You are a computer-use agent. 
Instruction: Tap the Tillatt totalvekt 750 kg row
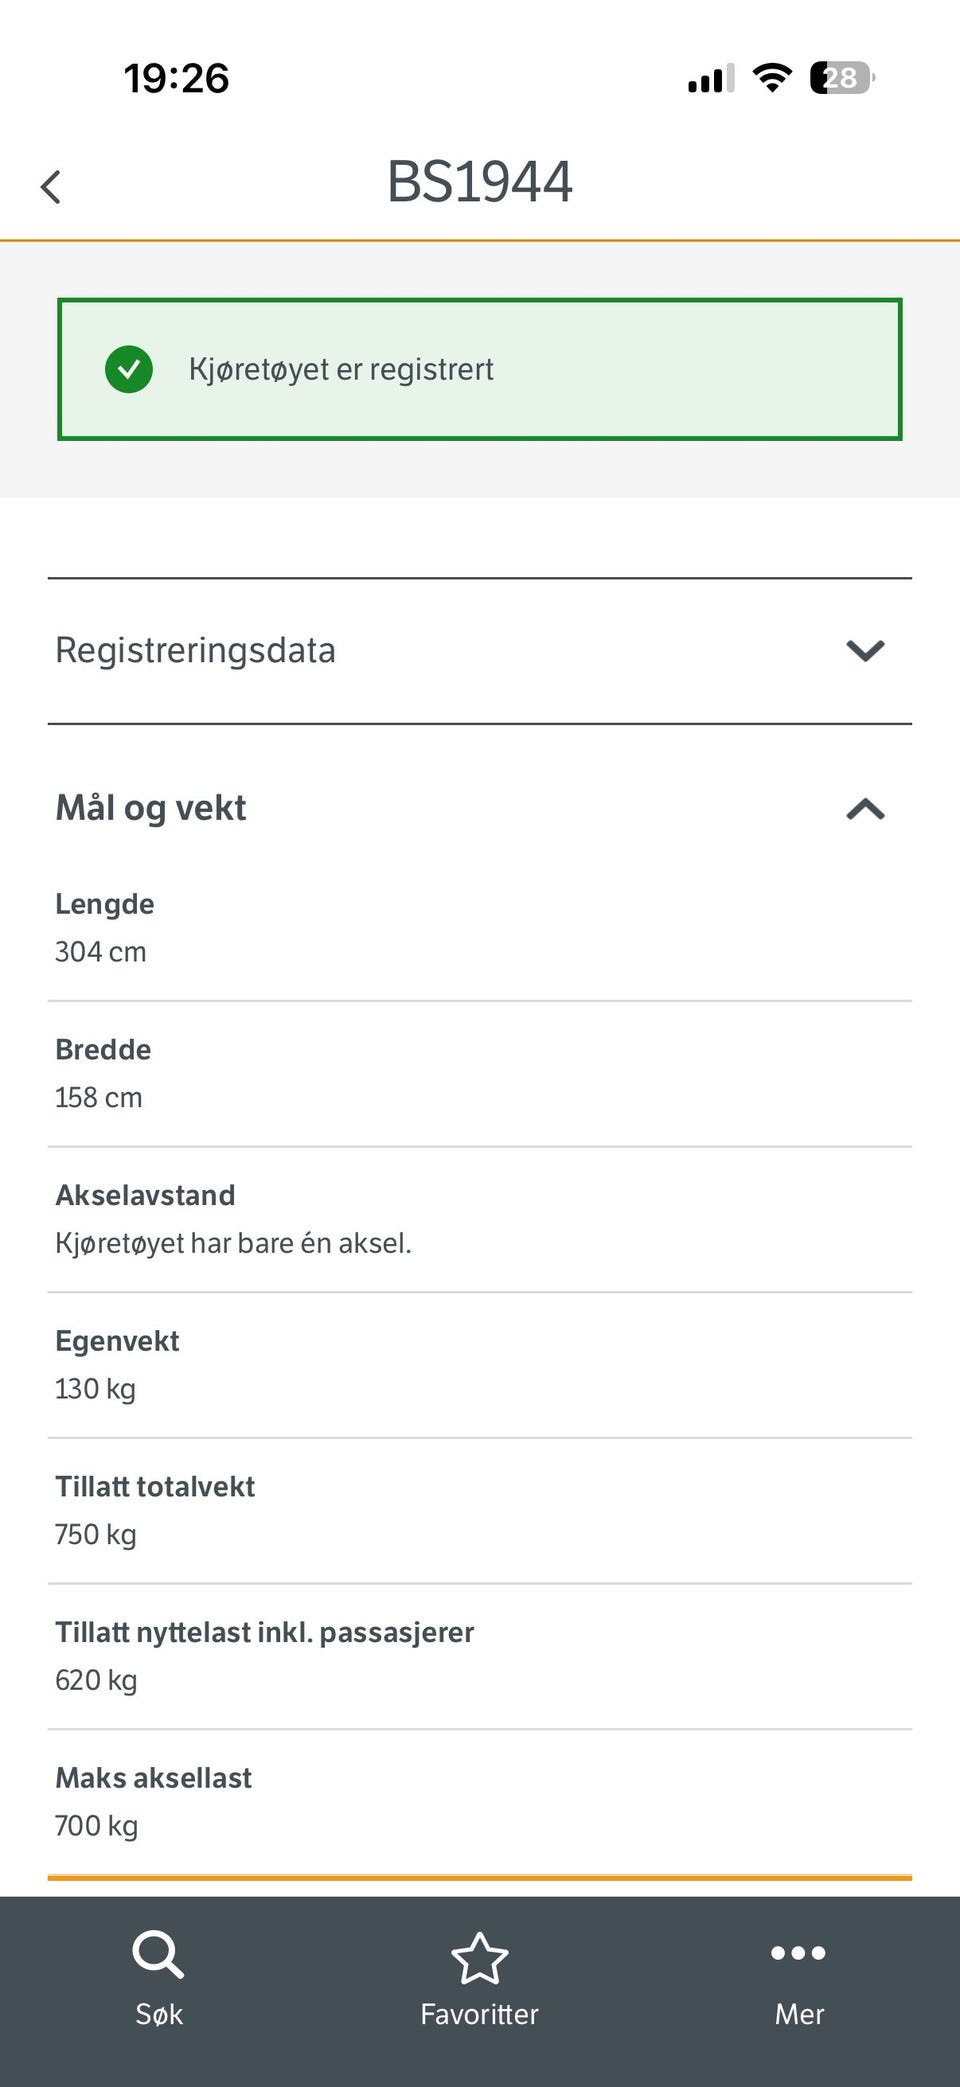click(480, 1510)
